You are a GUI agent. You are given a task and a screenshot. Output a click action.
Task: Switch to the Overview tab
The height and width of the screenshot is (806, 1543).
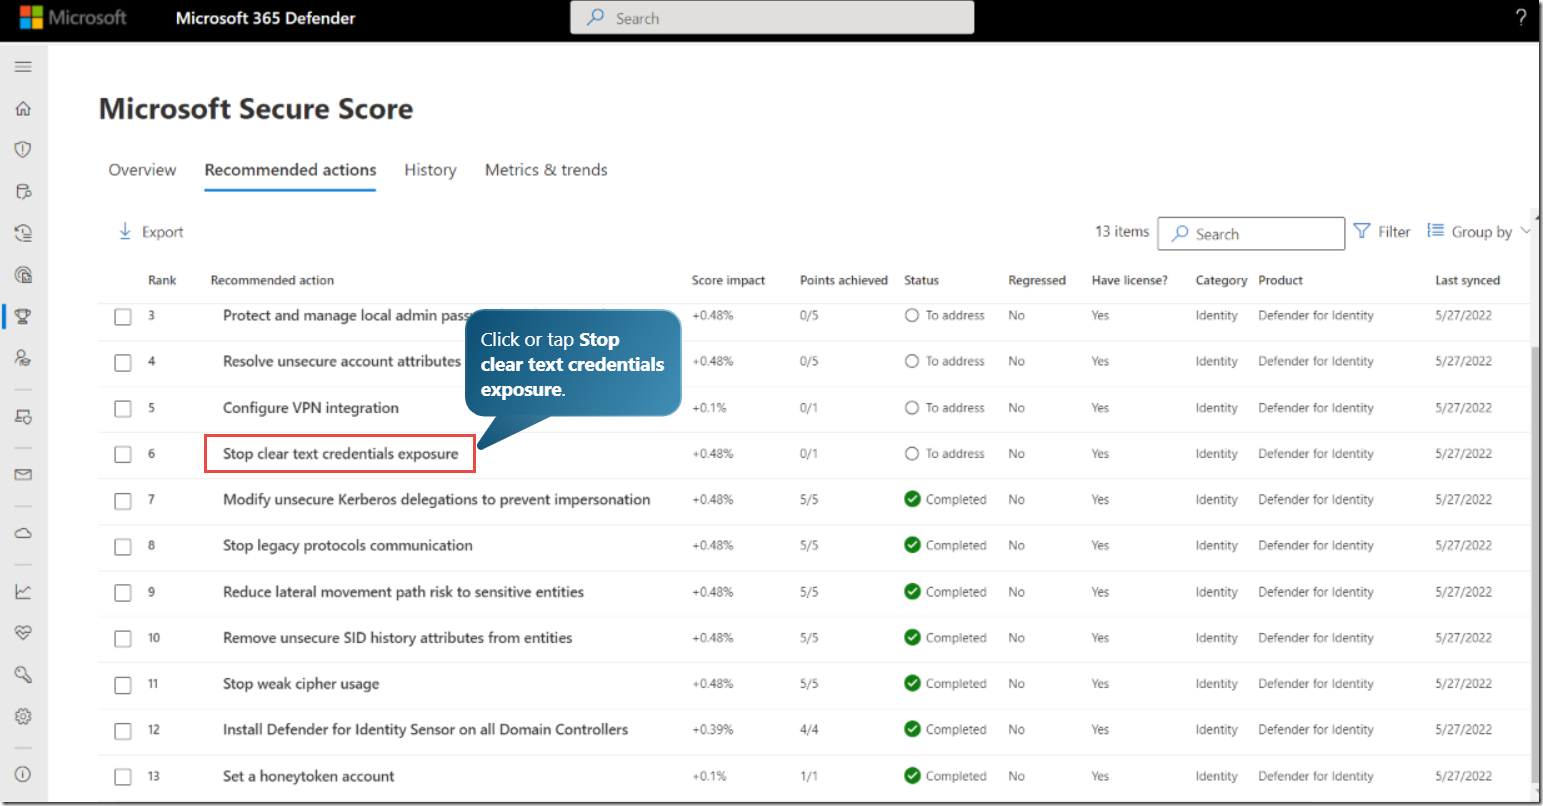point(142,170)
